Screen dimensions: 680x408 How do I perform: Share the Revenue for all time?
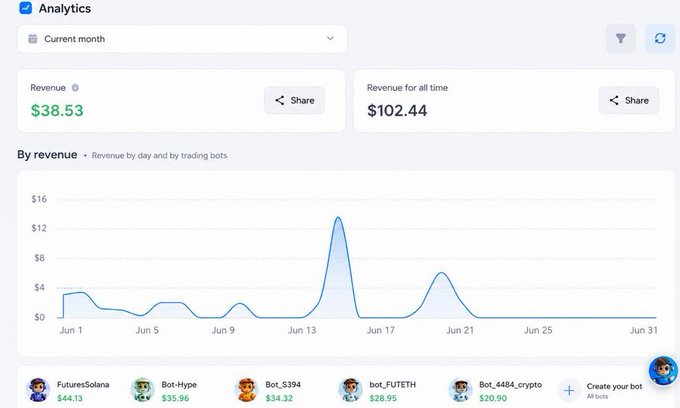(x=629, y=100)
